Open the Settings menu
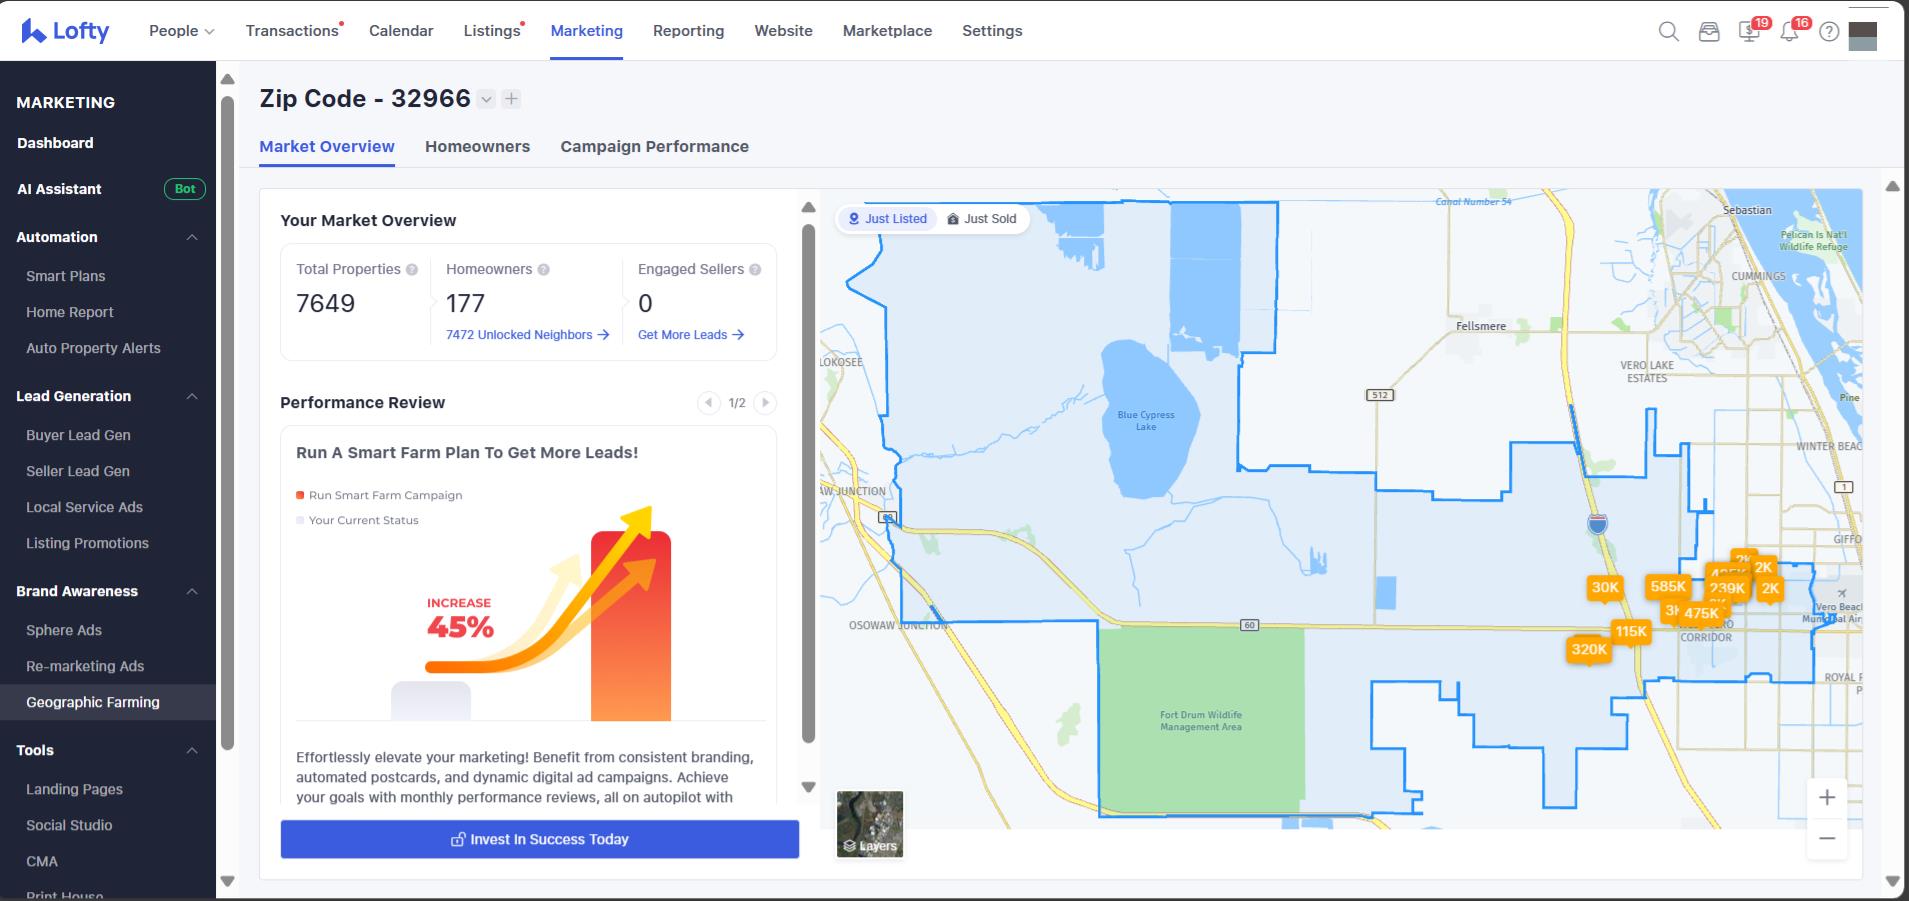1909x901 pixels. [992, 31]
